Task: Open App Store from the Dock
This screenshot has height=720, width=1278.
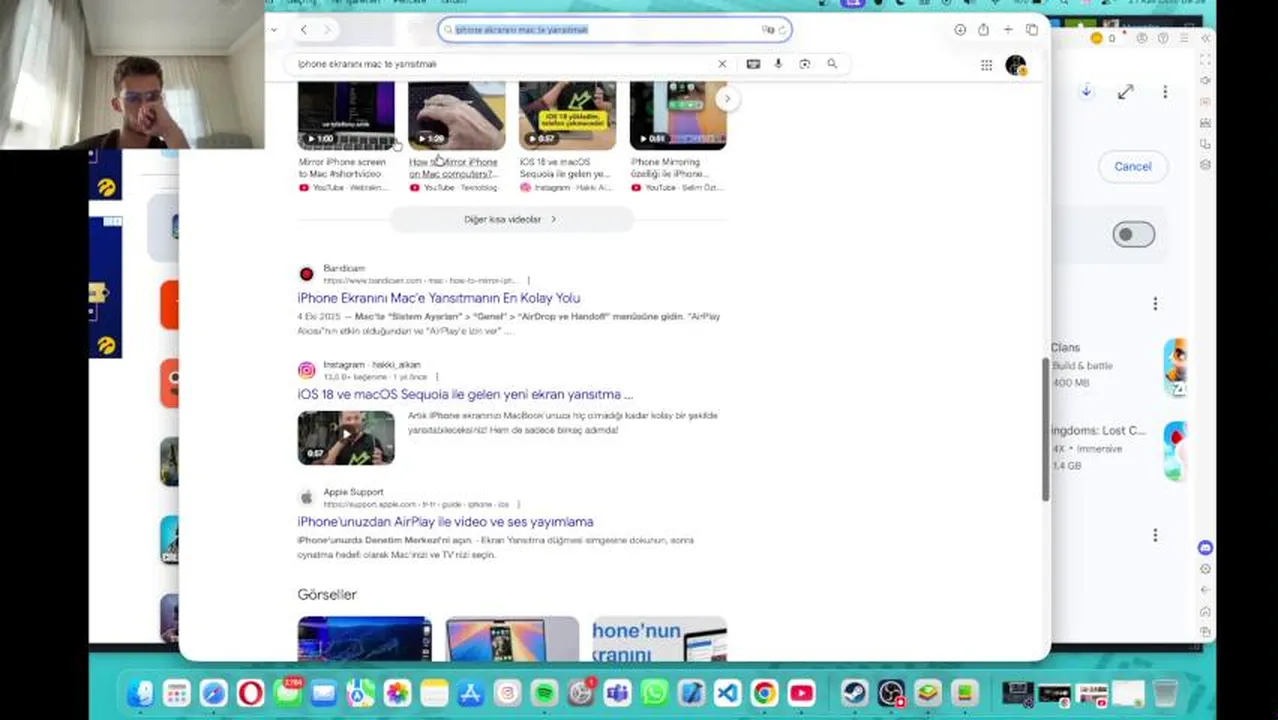Action: [470, 693]
